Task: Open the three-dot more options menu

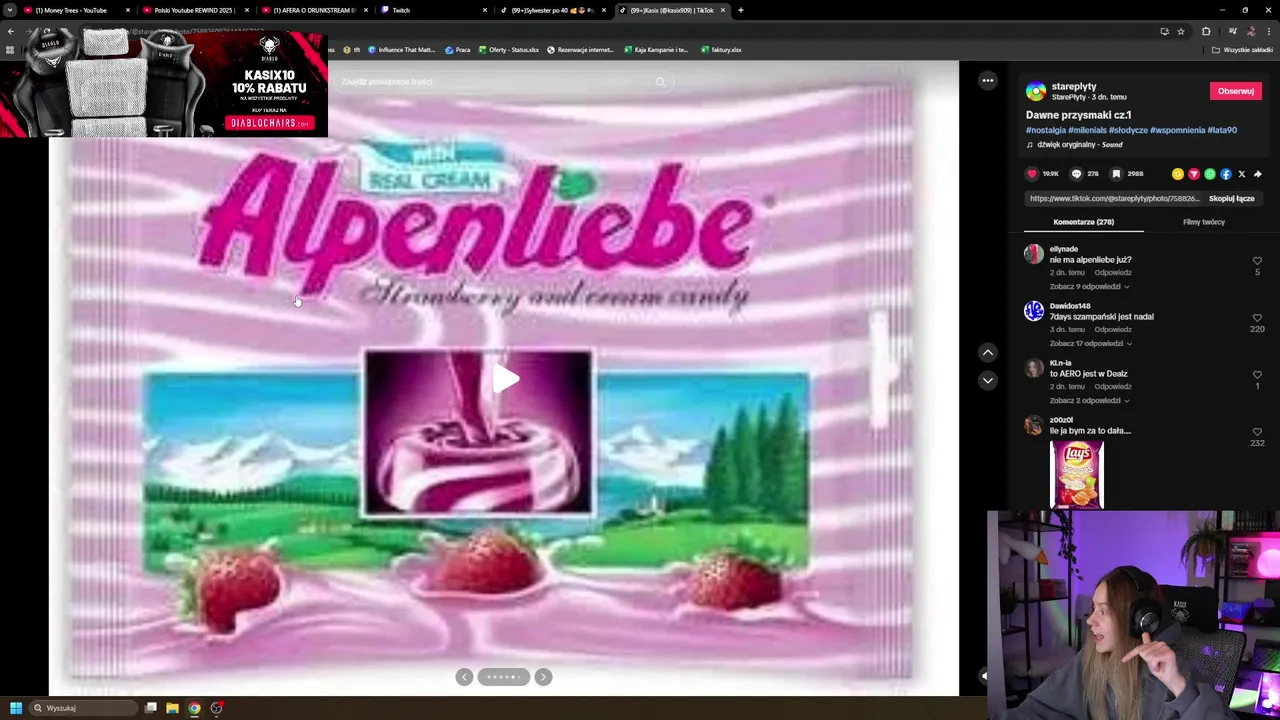Action: click(987, 81)
